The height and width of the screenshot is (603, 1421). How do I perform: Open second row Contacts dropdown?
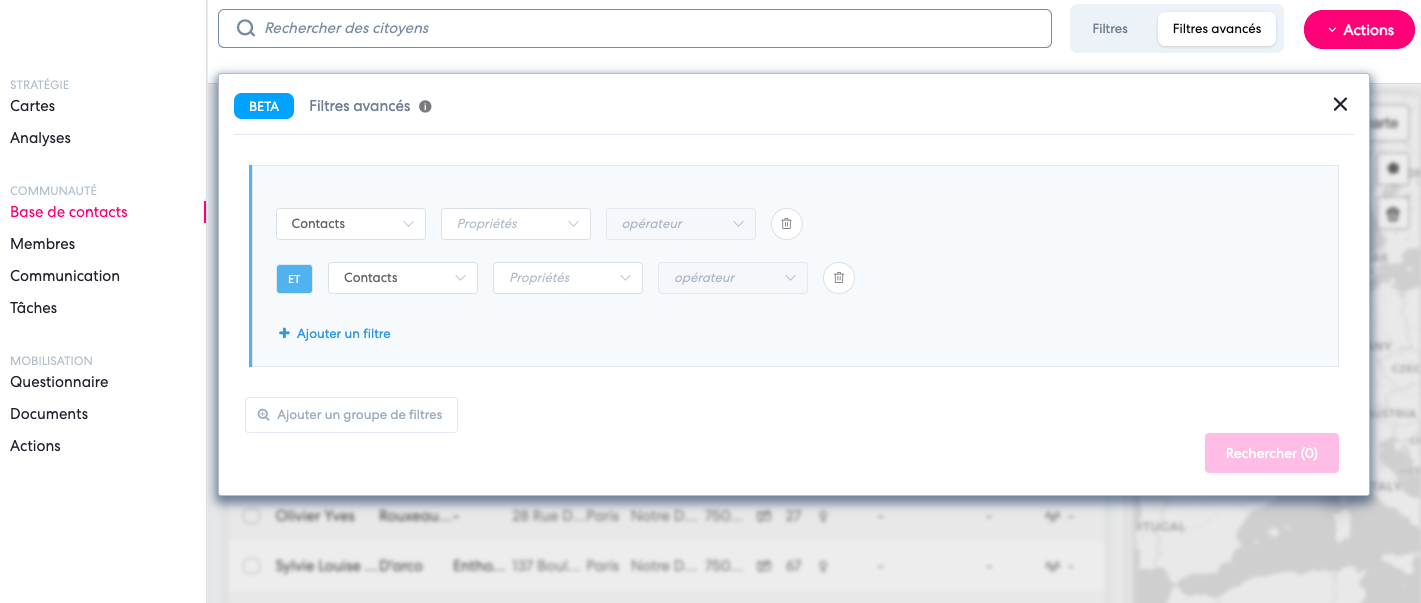(x=403, y=278)
